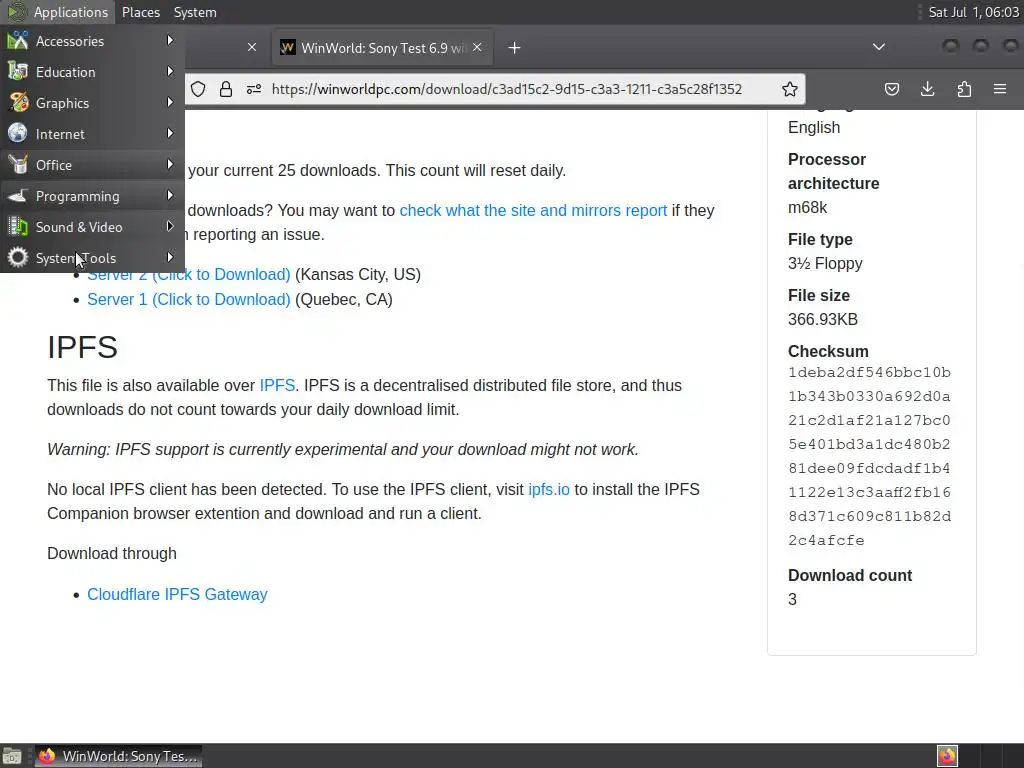Close the WinWorld Sony Test tab
Viewport: 1024px width, 768px height.
pos(477,47)
